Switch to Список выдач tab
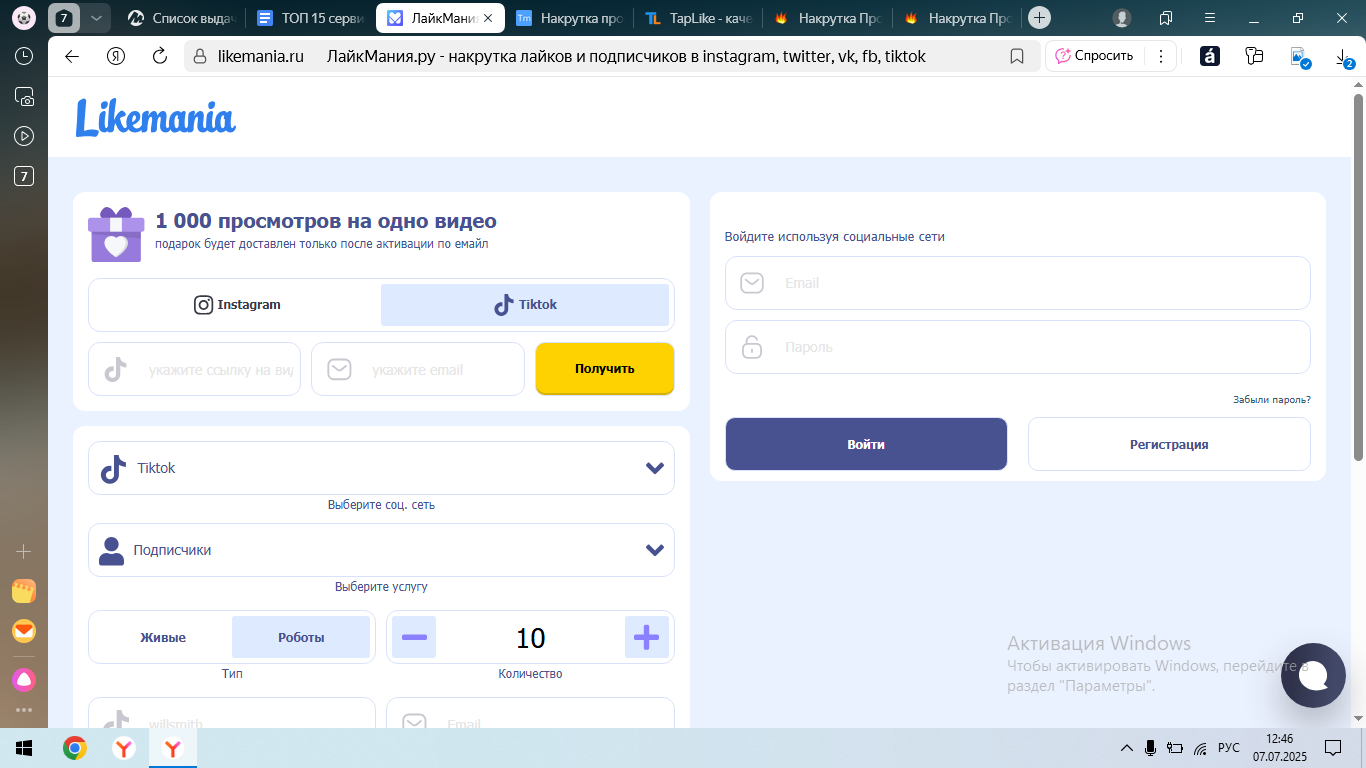This screenshot has width=1366, height=768. tap(181, 18)
